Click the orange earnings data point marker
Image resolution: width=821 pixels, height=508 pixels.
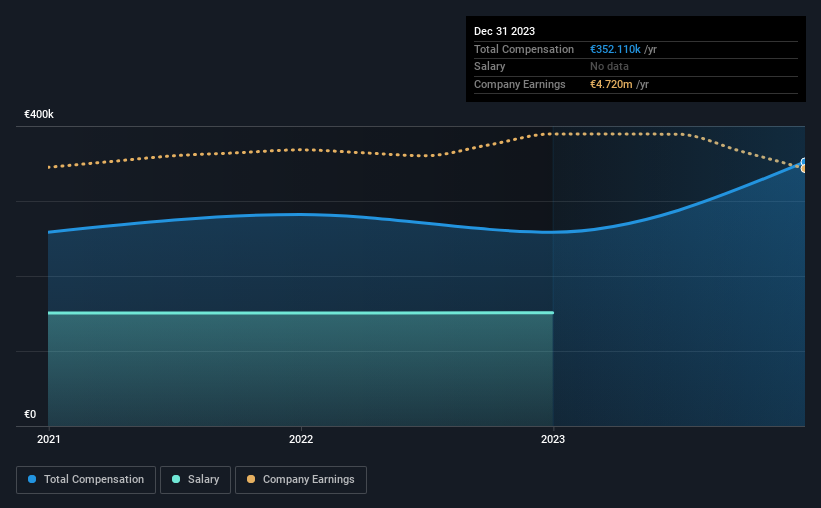(803, 169)
